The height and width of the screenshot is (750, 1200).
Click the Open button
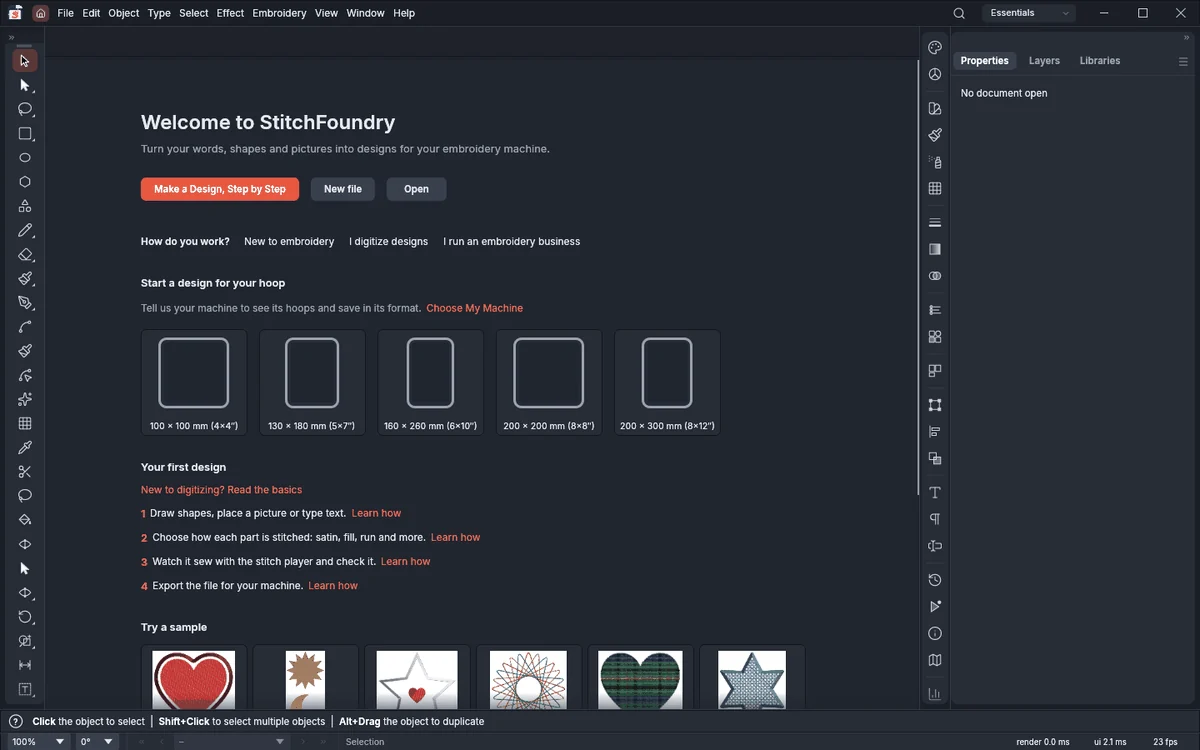[417, 189]
